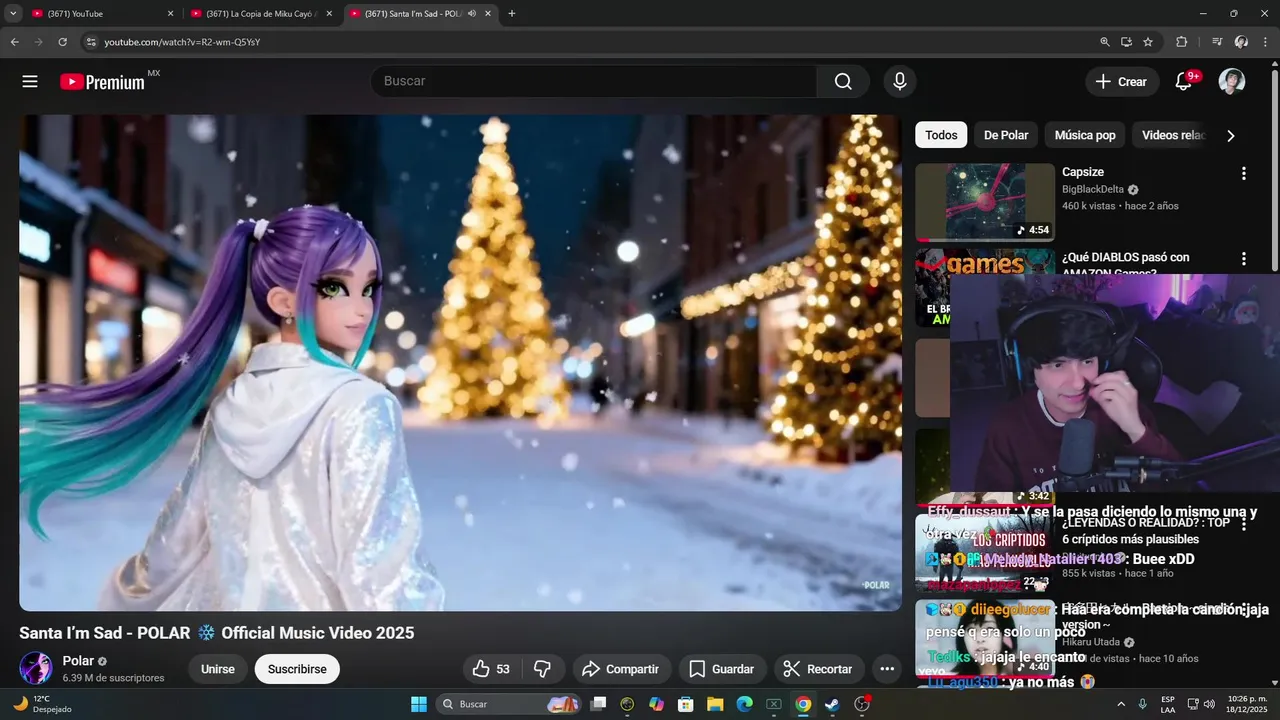Click the Recortar clip button
The image size is (1280, 720).
pyautogui.click(x=818, y=669)
